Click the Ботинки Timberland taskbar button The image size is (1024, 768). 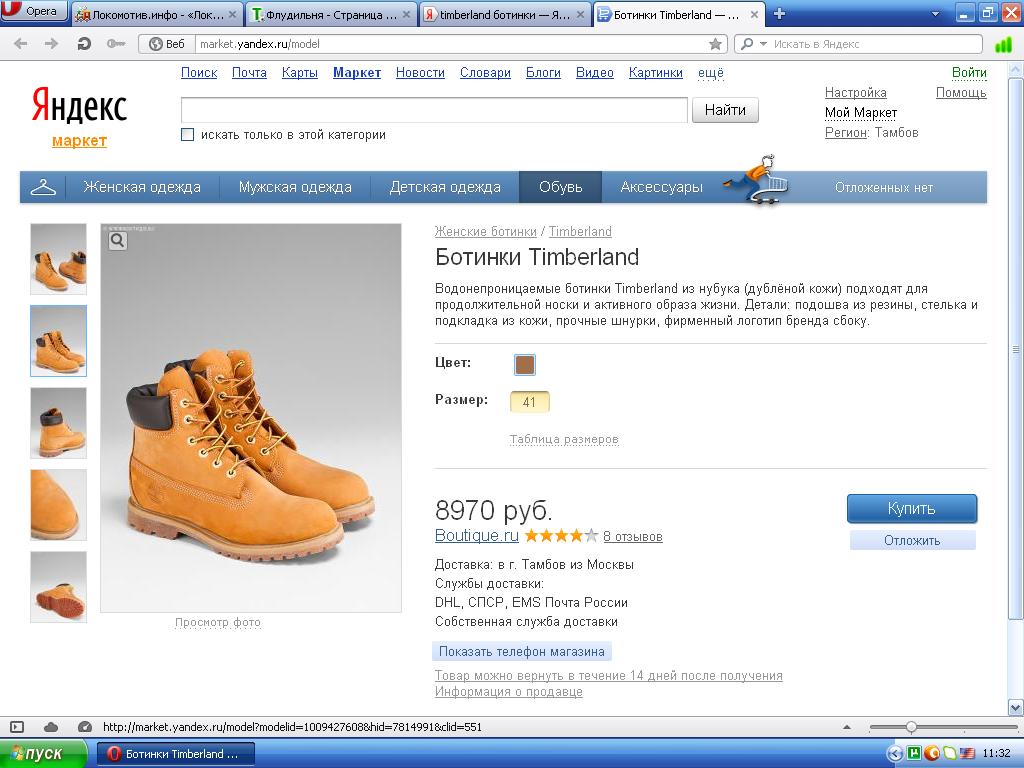[175, 754]
